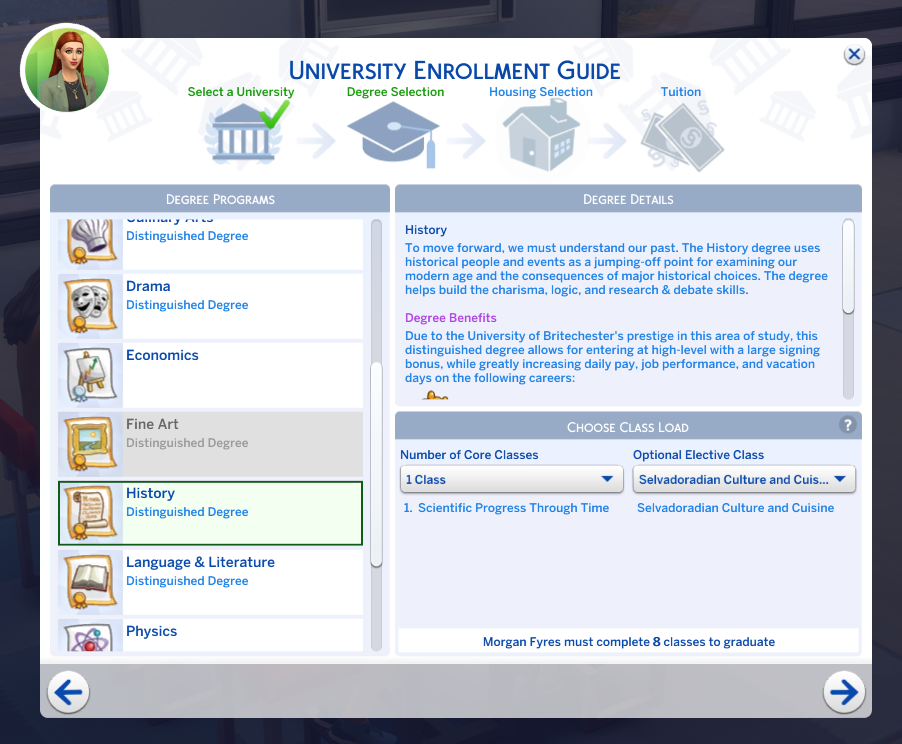Viewport: 902px width, 744px height.
Task: Click the Select a University building icon
Action: click(x=243, y=133)
